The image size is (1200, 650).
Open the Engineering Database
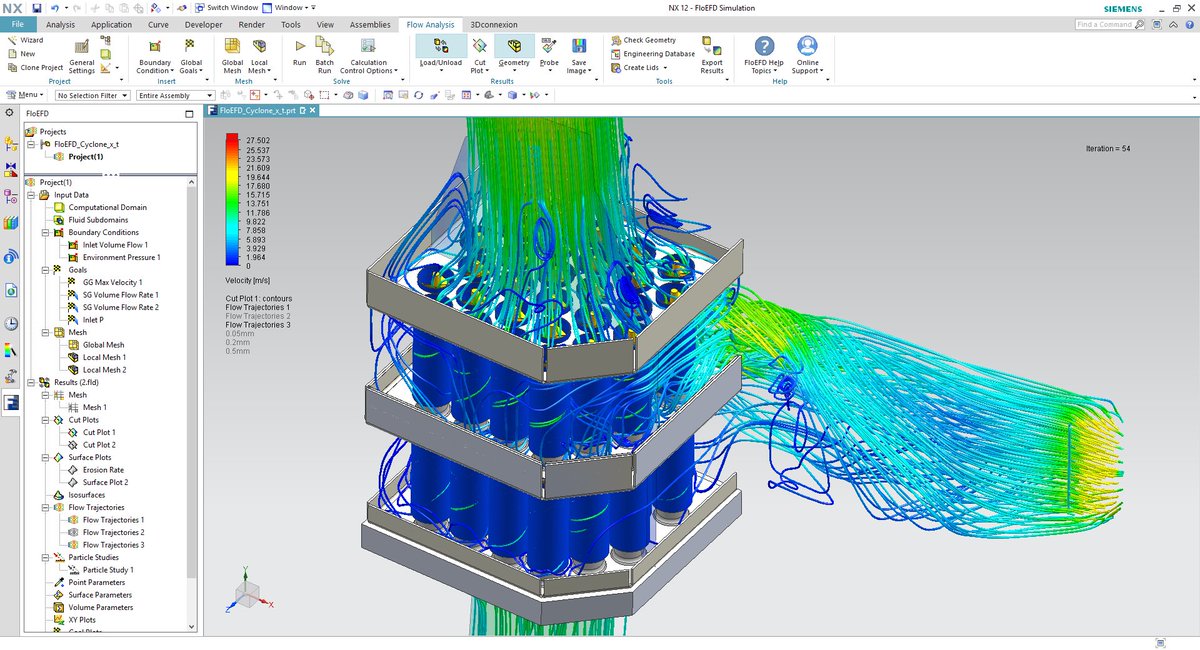pos(652,54)
